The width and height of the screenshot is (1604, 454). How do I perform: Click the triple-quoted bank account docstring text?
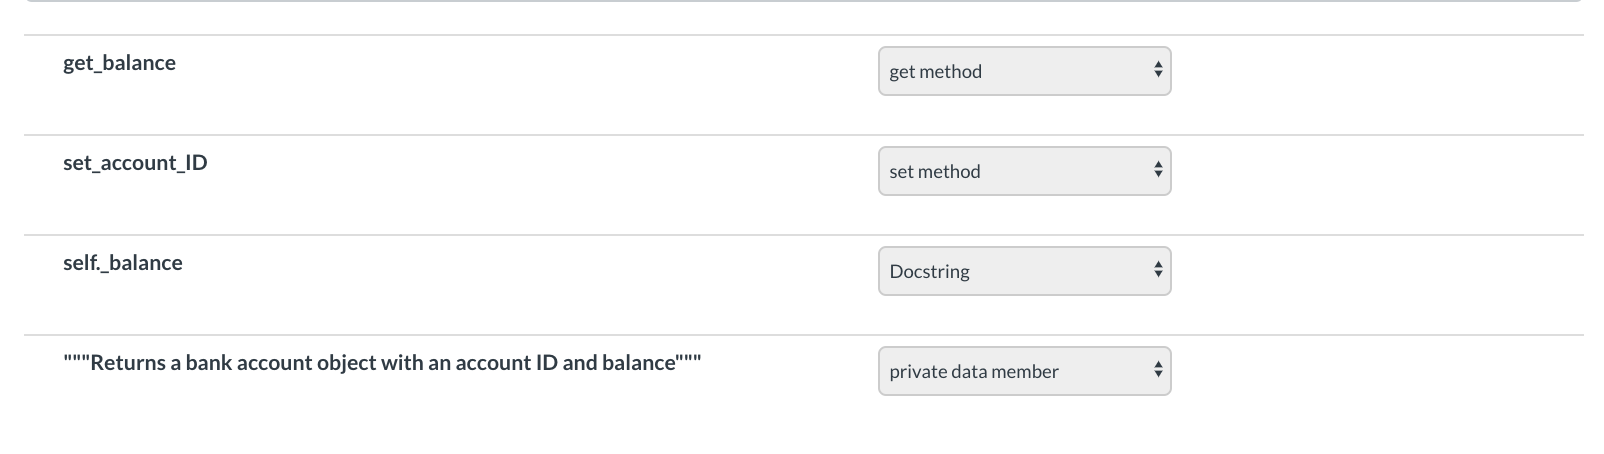pos(382,363)
